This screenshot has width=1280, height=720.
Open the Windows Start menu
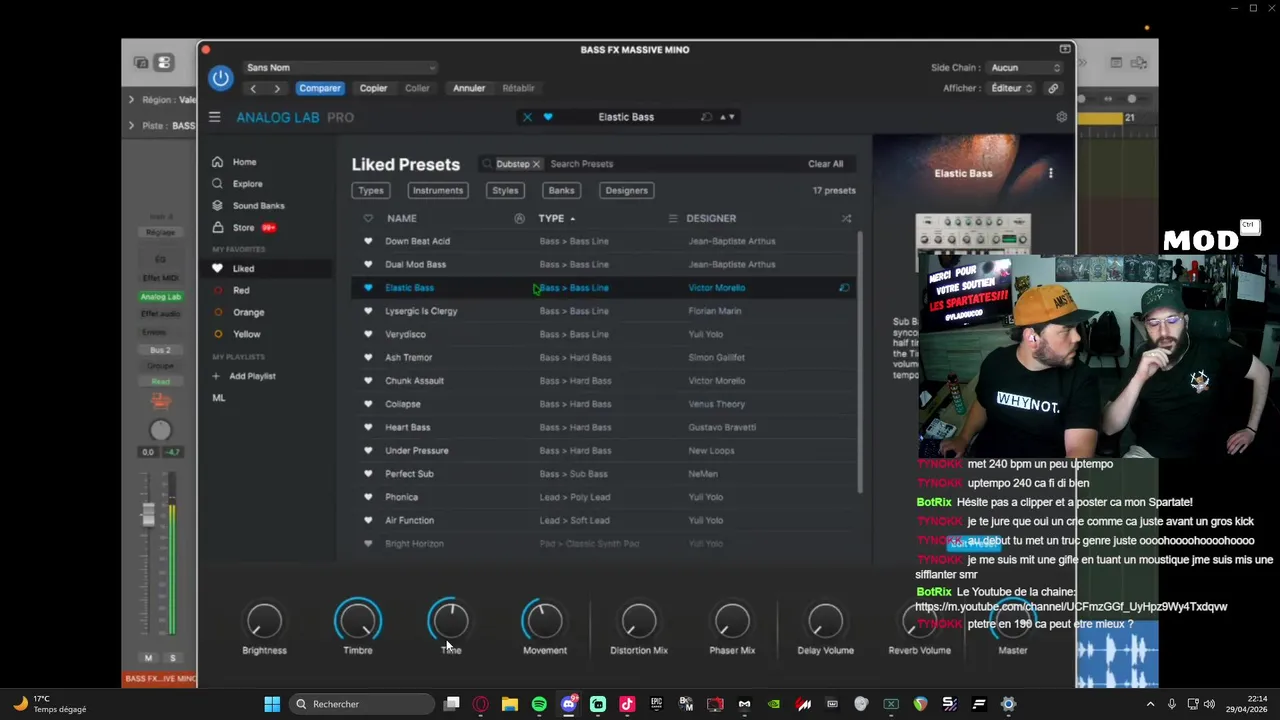[x=272, y=704]
